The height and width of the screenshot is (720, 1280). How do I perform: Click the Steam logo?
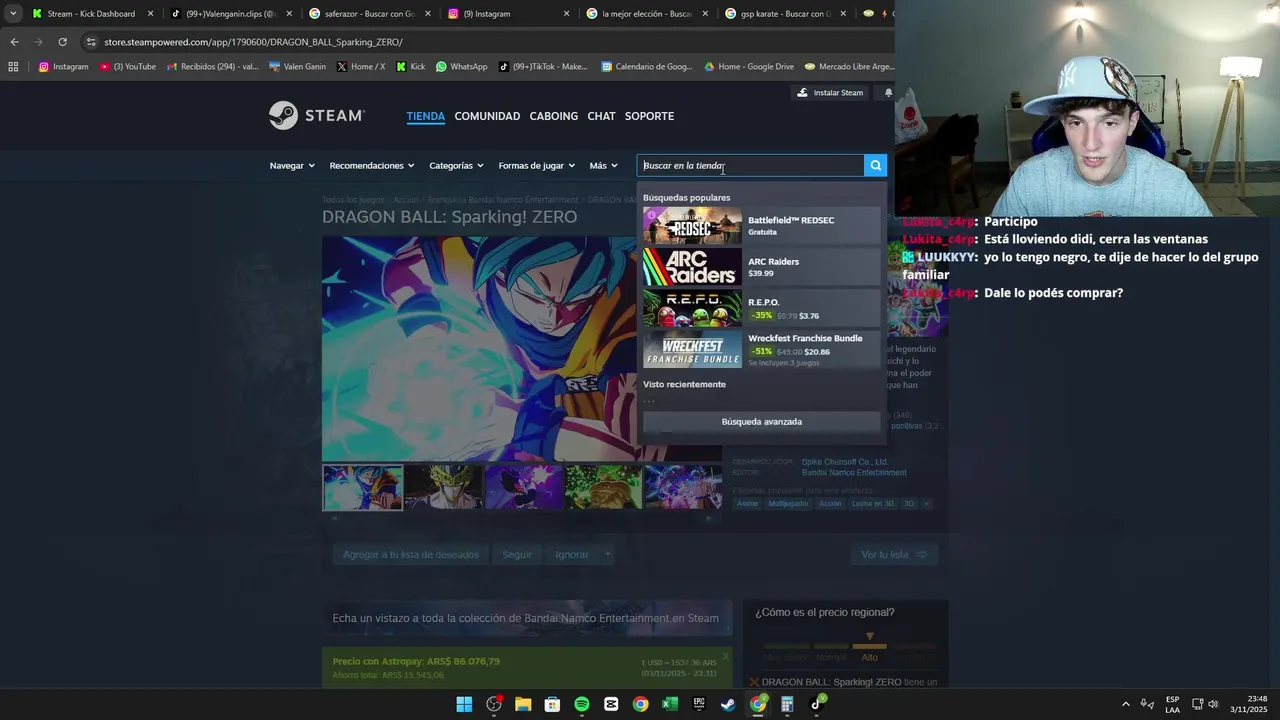point(316,116)
